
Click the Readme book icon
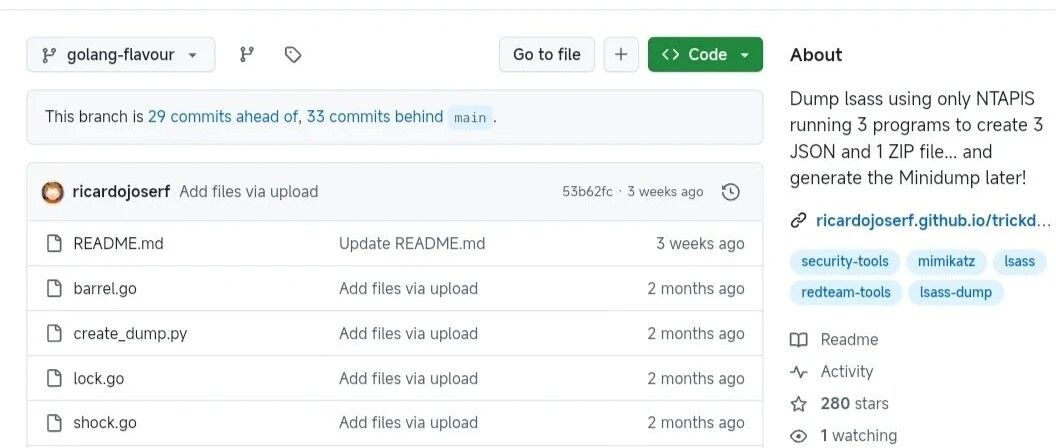(799, 340)
